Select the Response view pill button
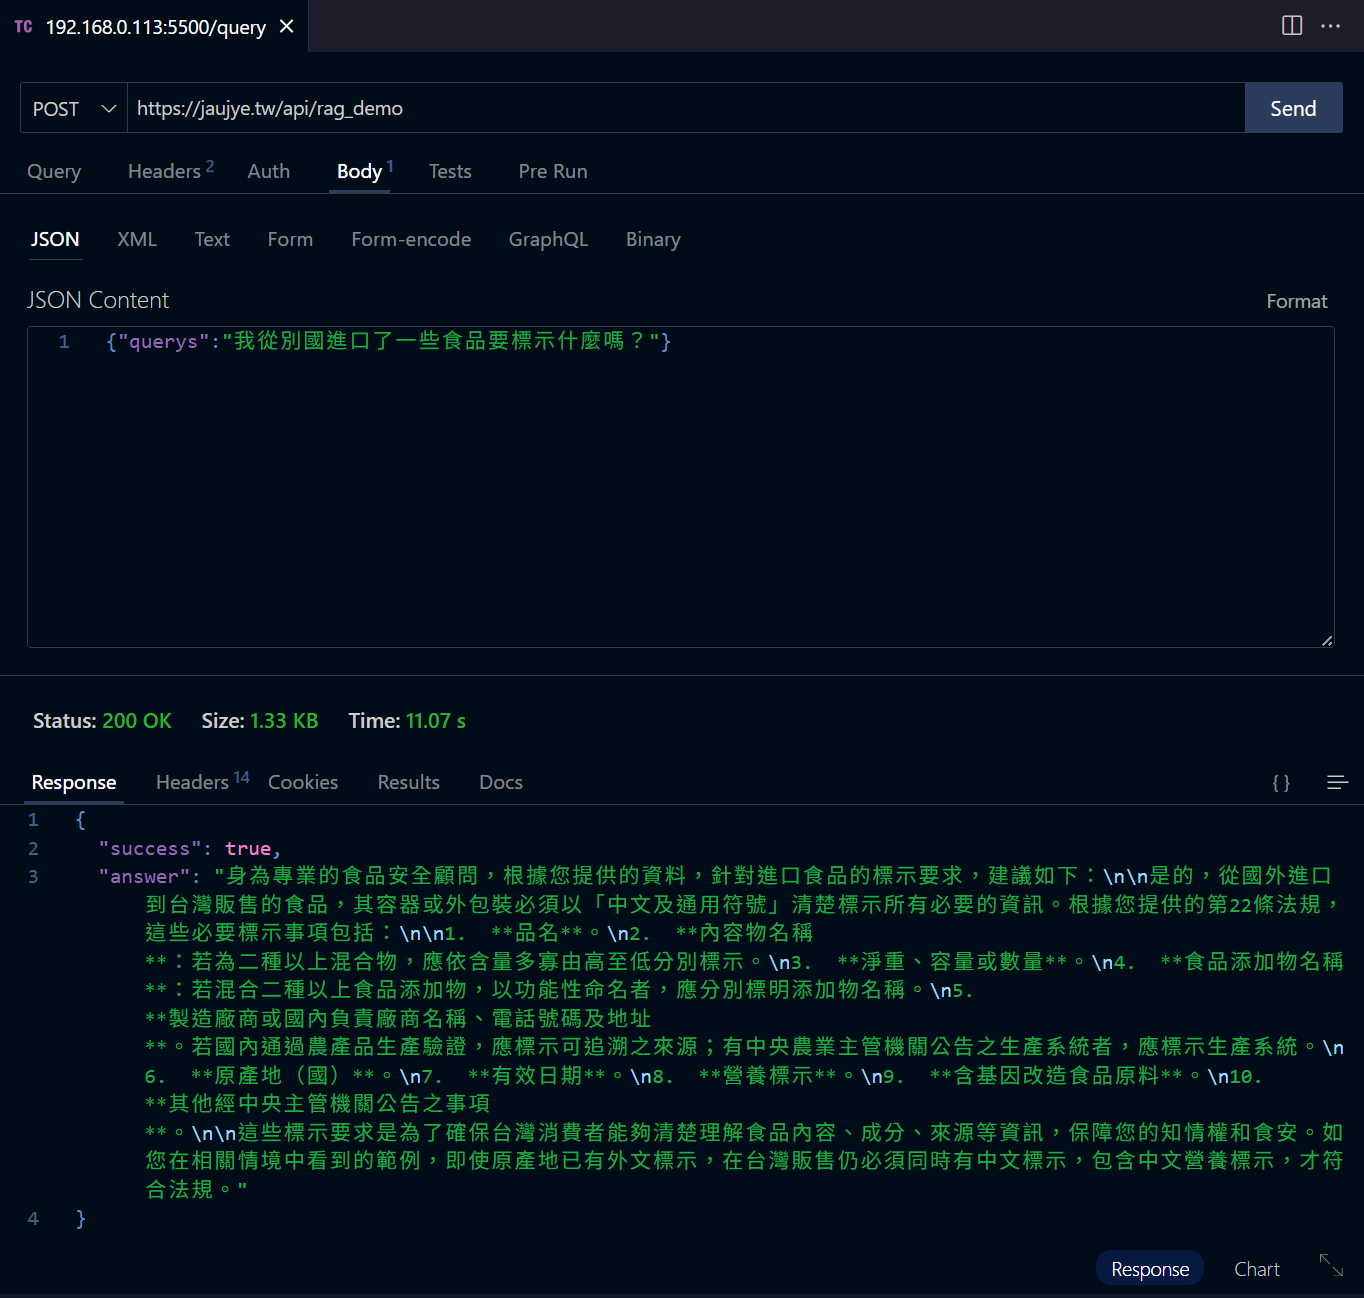This screenshot has height=1298, width=1364. [x=1150, y=1269]
